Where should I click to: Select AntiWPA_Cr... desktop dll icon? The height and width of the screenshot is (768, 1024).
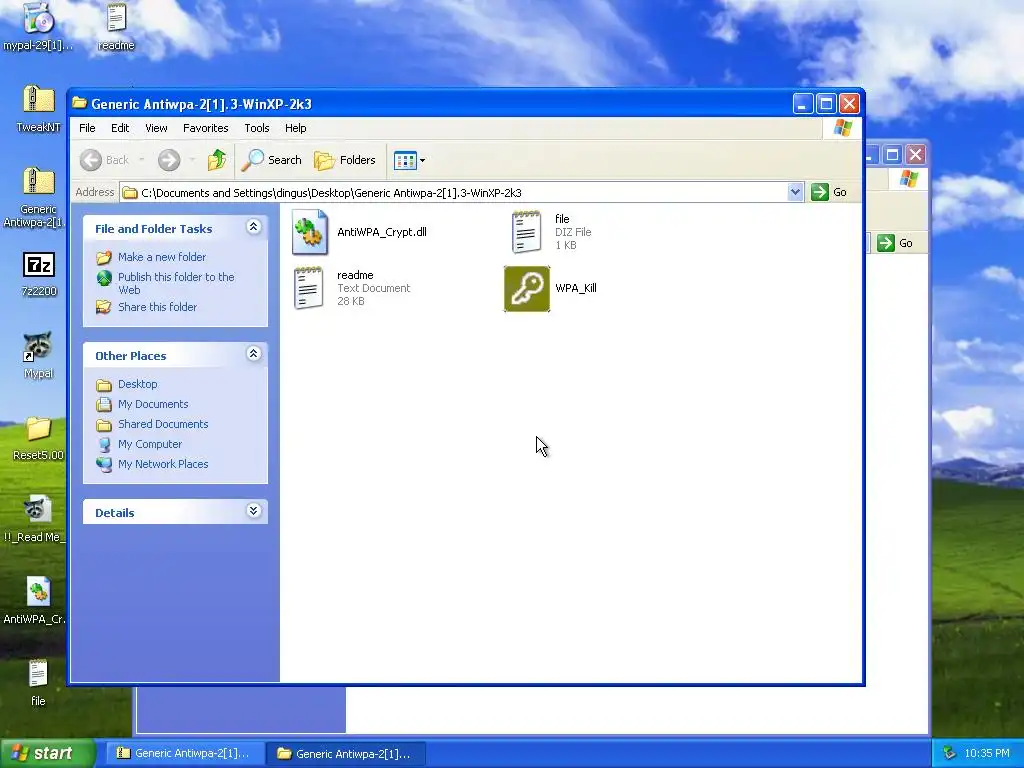point(36,600)
